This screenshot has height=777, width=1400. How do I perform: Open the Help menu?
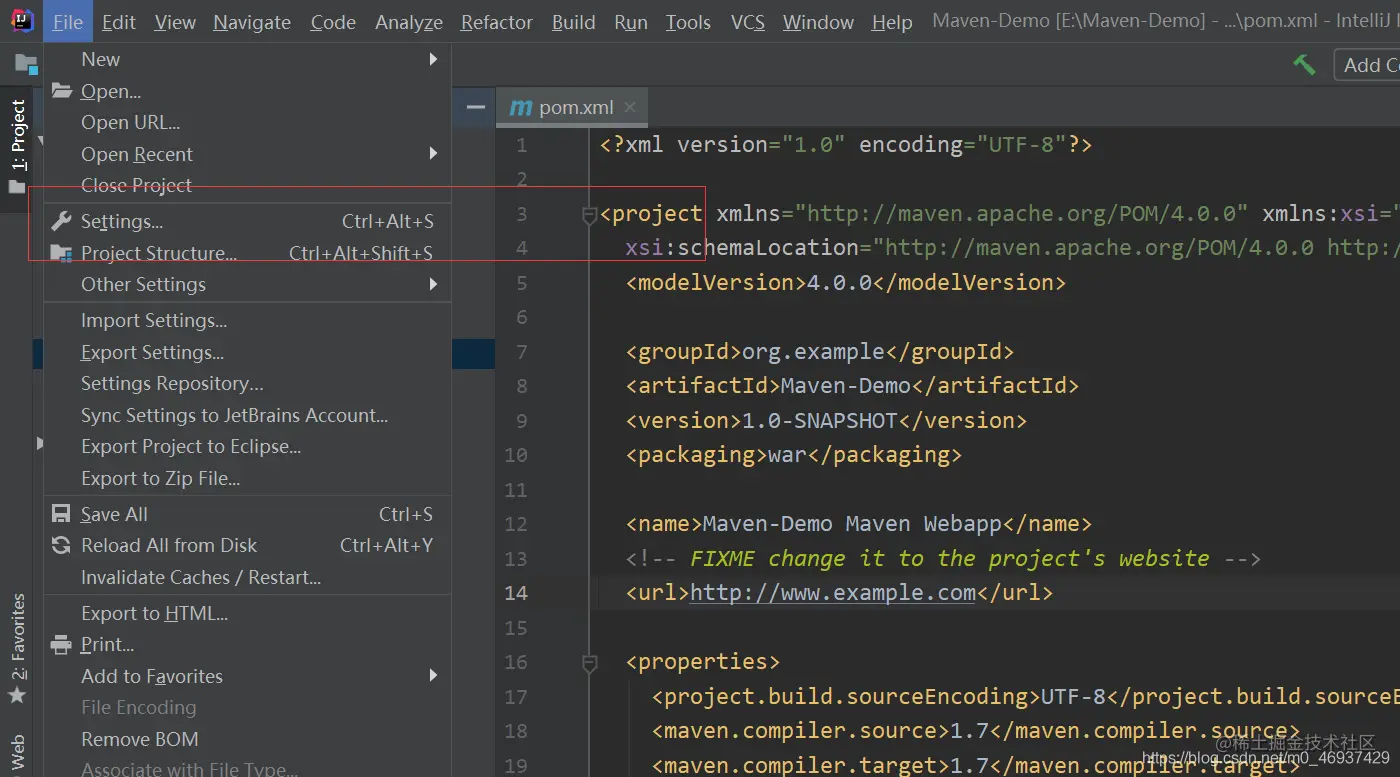[x=891, y=22]
